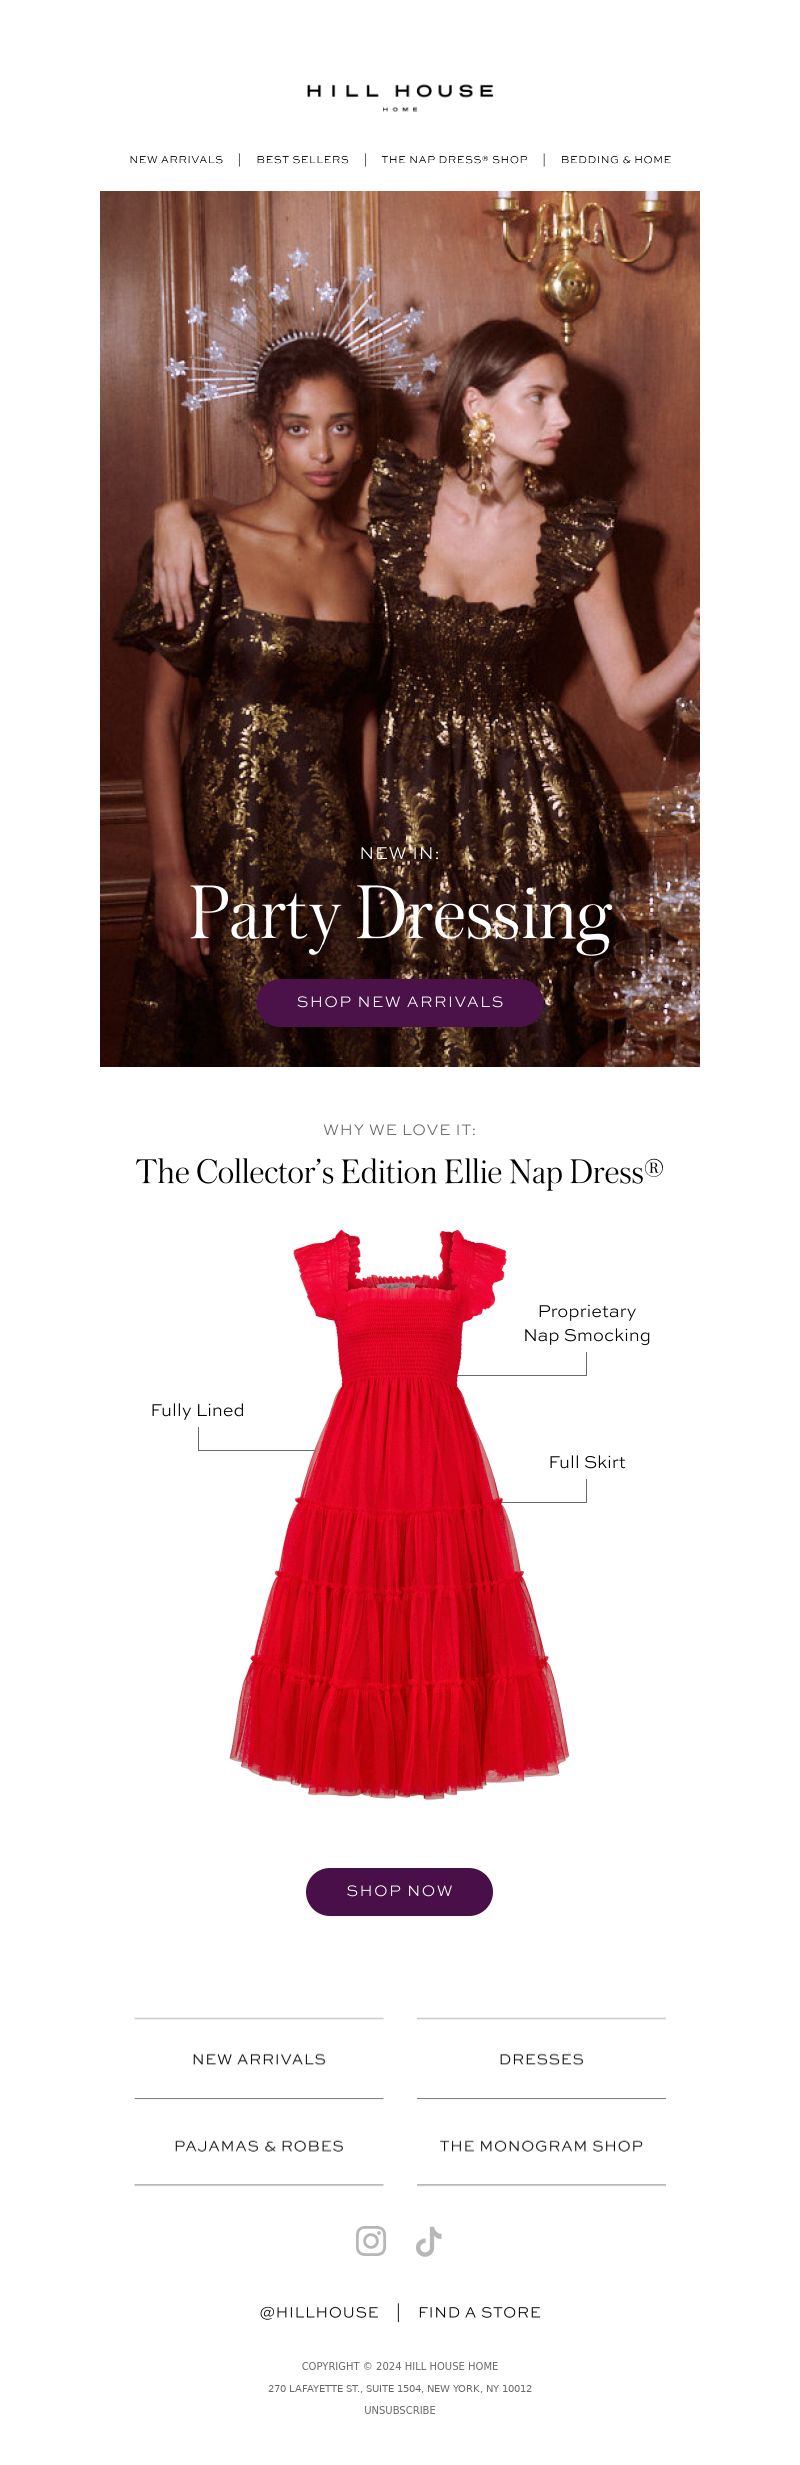Click the Hill House Home logo
Image resolution: width=800 pixels, height=2465 pixels.
[x=400, y=96]
